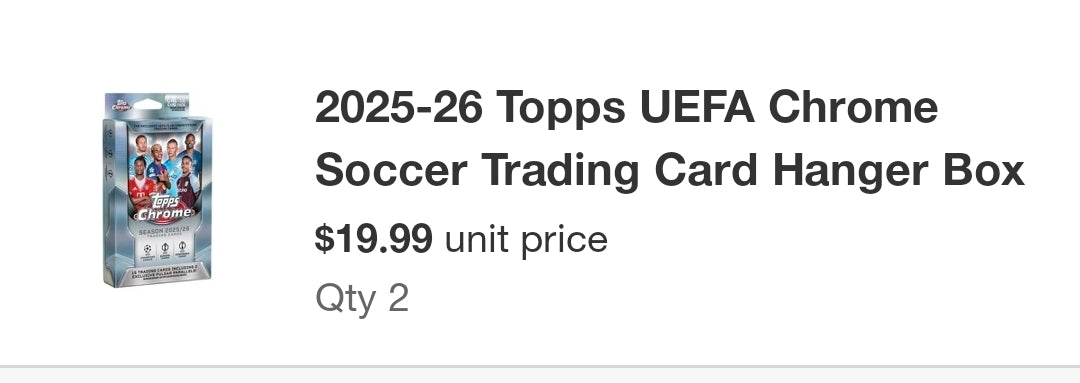This screenshot has height=383, width=1080.
Task: Click the $19.99 price amount
Action: point(373,239)
